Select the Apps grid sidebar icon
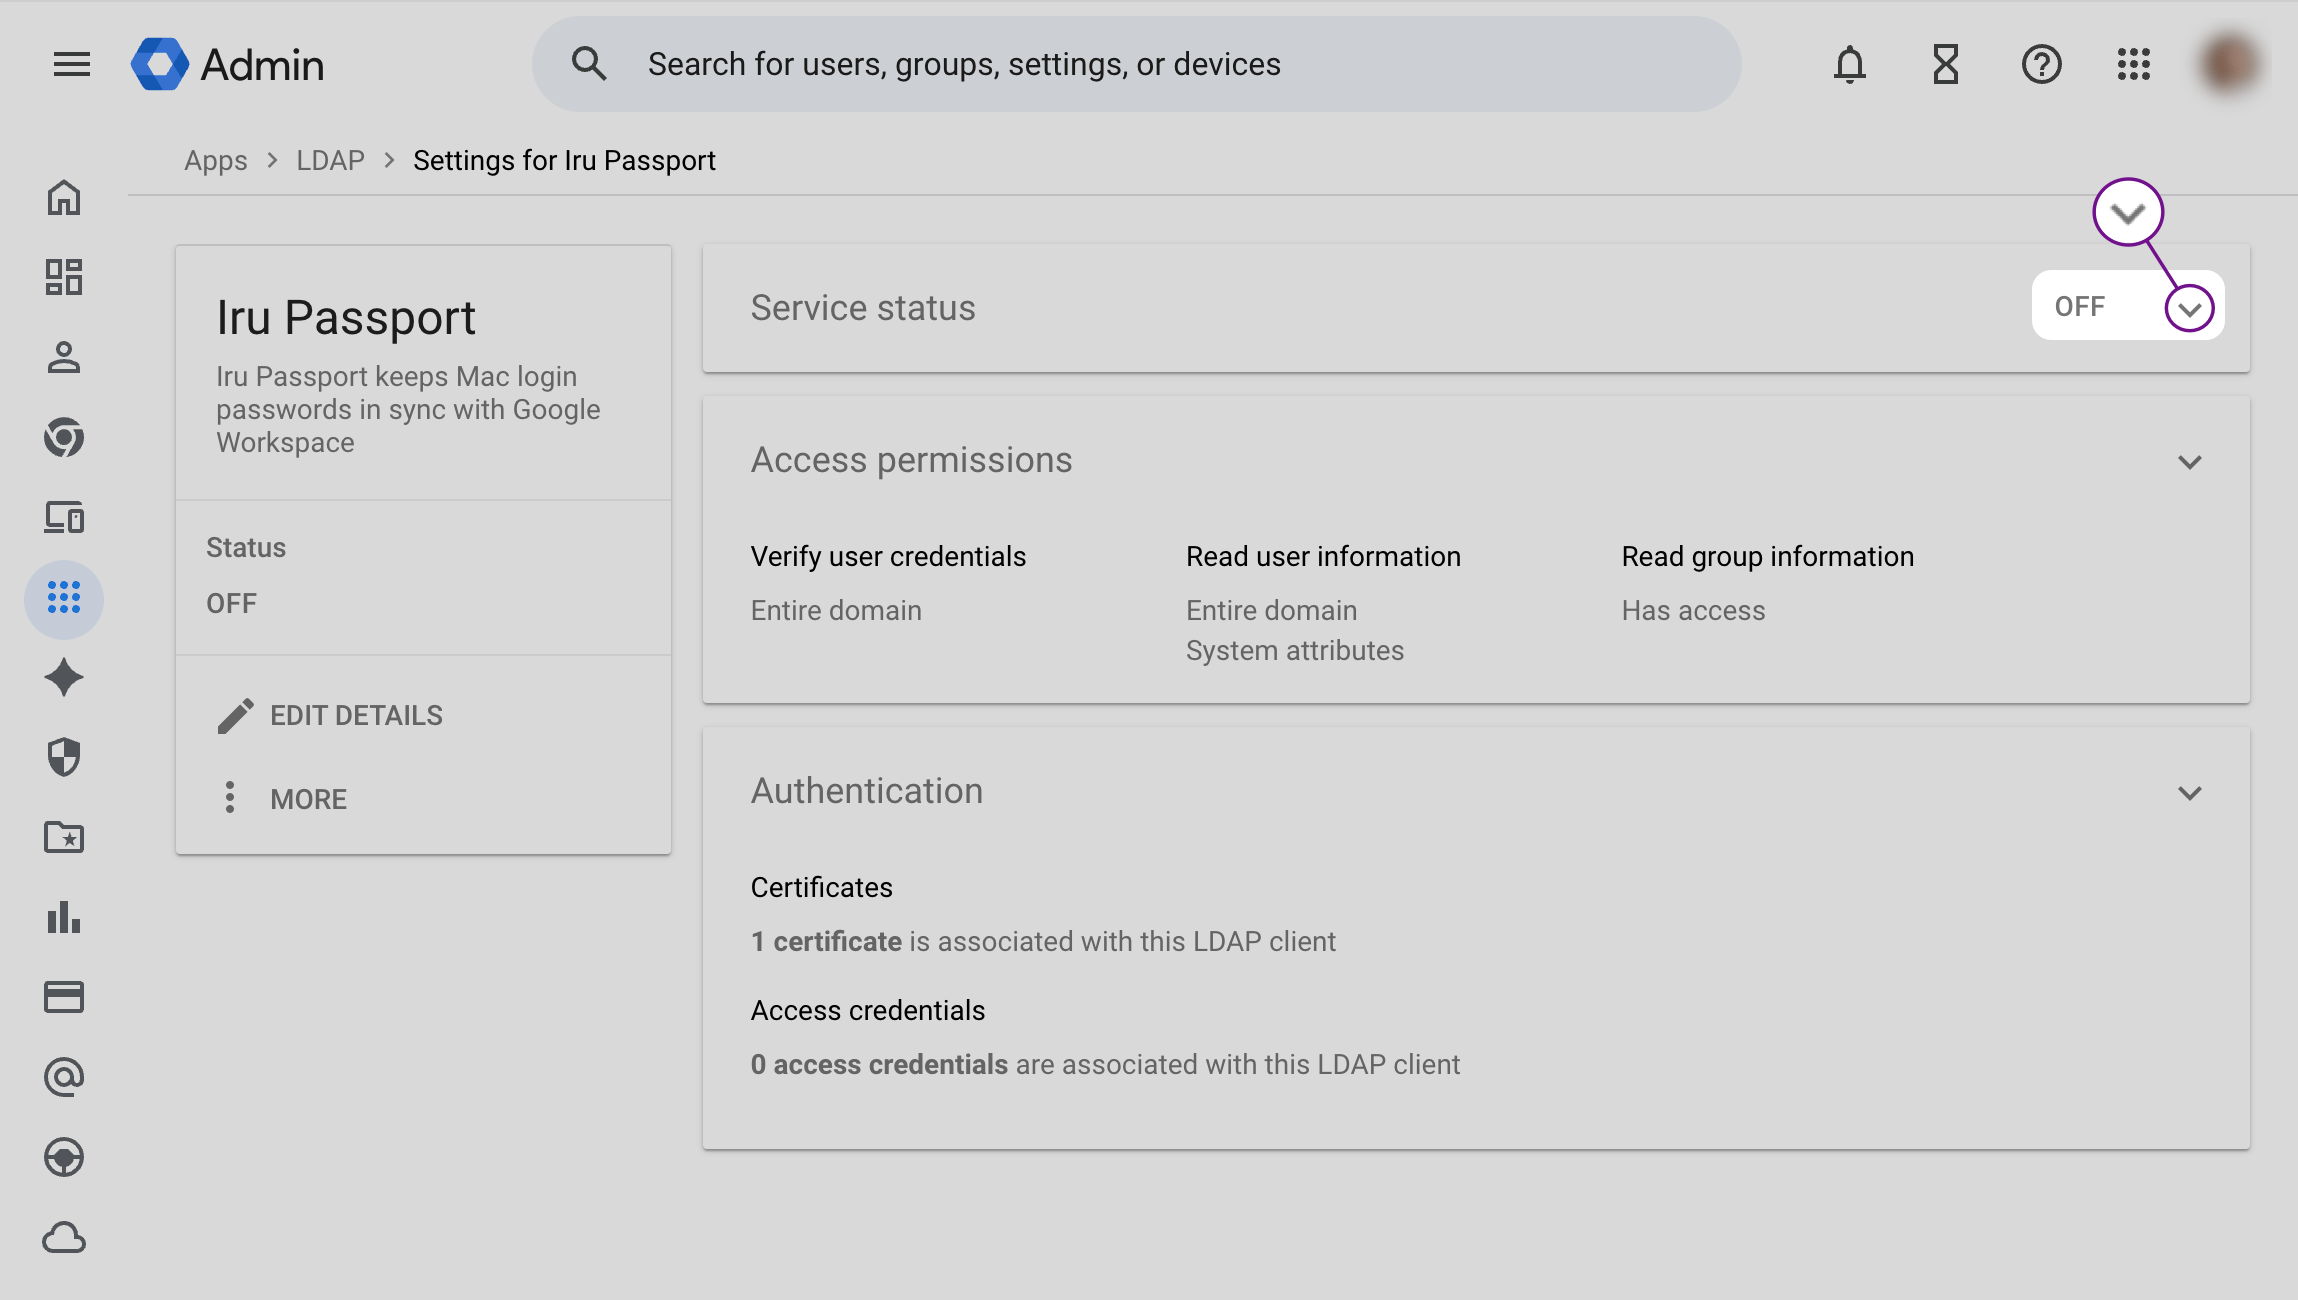This screenshot has width=2298, height=1300. click(64, 598)
